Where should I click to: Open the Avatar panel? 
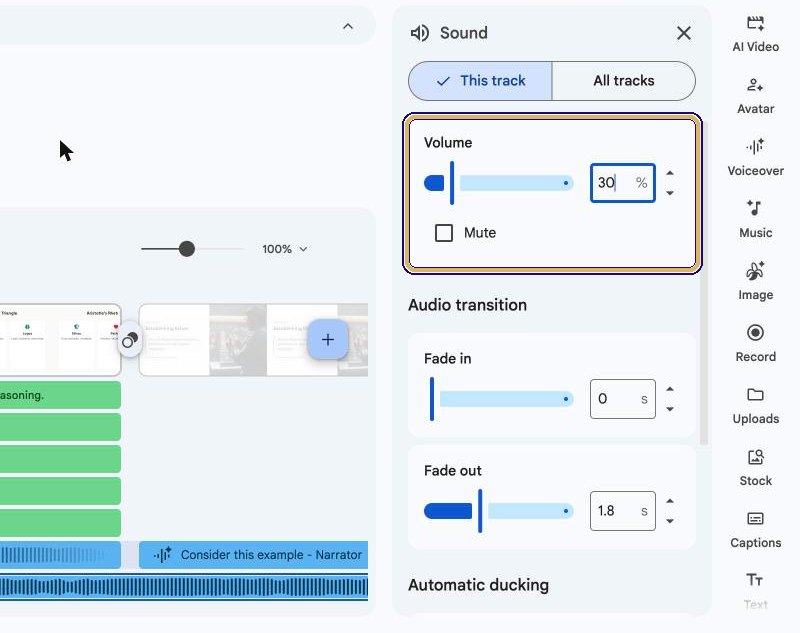[x=755, y=96]
